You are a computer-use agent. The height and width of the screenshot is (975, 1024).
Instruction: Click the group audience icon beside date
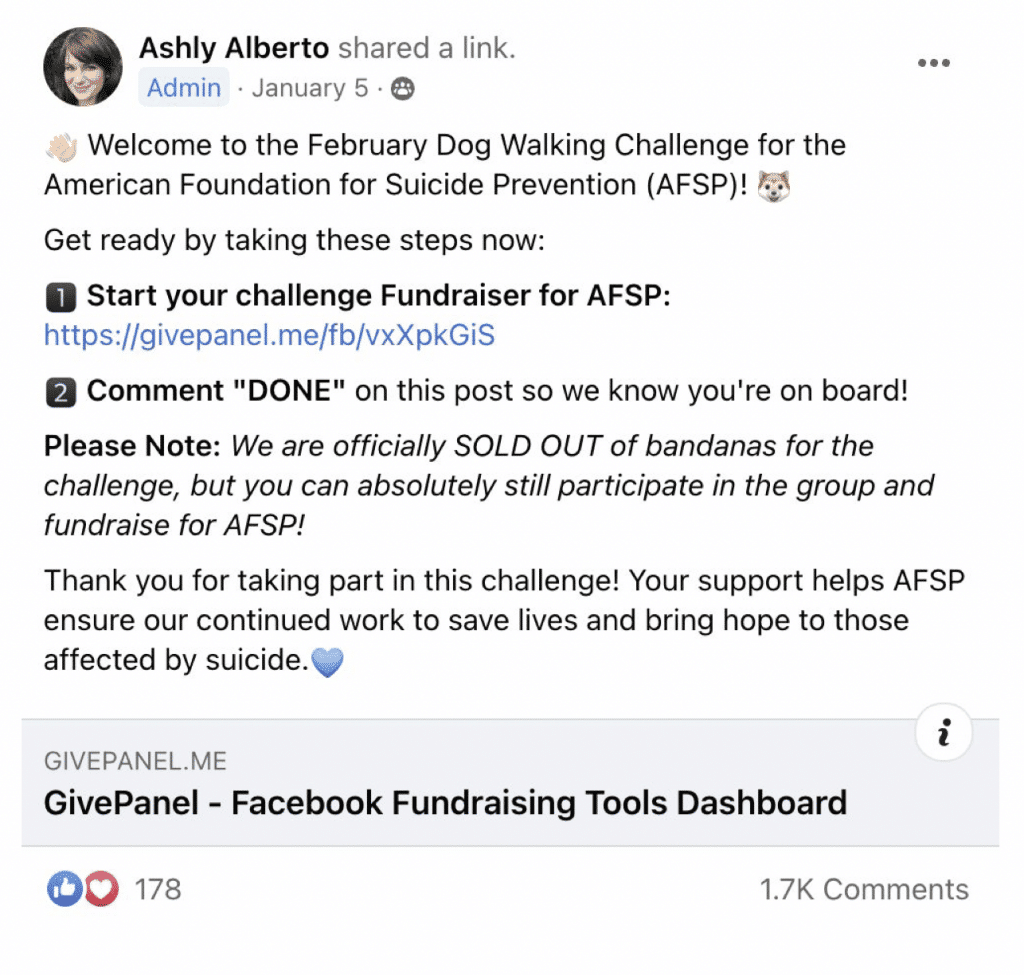click(x=402, y=89)
